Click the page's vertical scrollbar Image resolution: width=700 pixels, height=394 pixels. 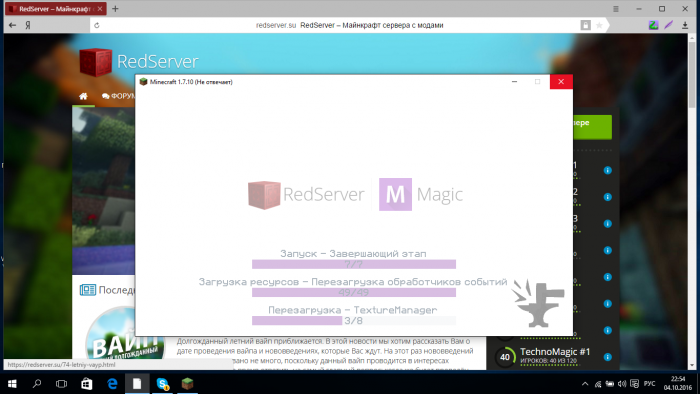[x=692, y=201]
